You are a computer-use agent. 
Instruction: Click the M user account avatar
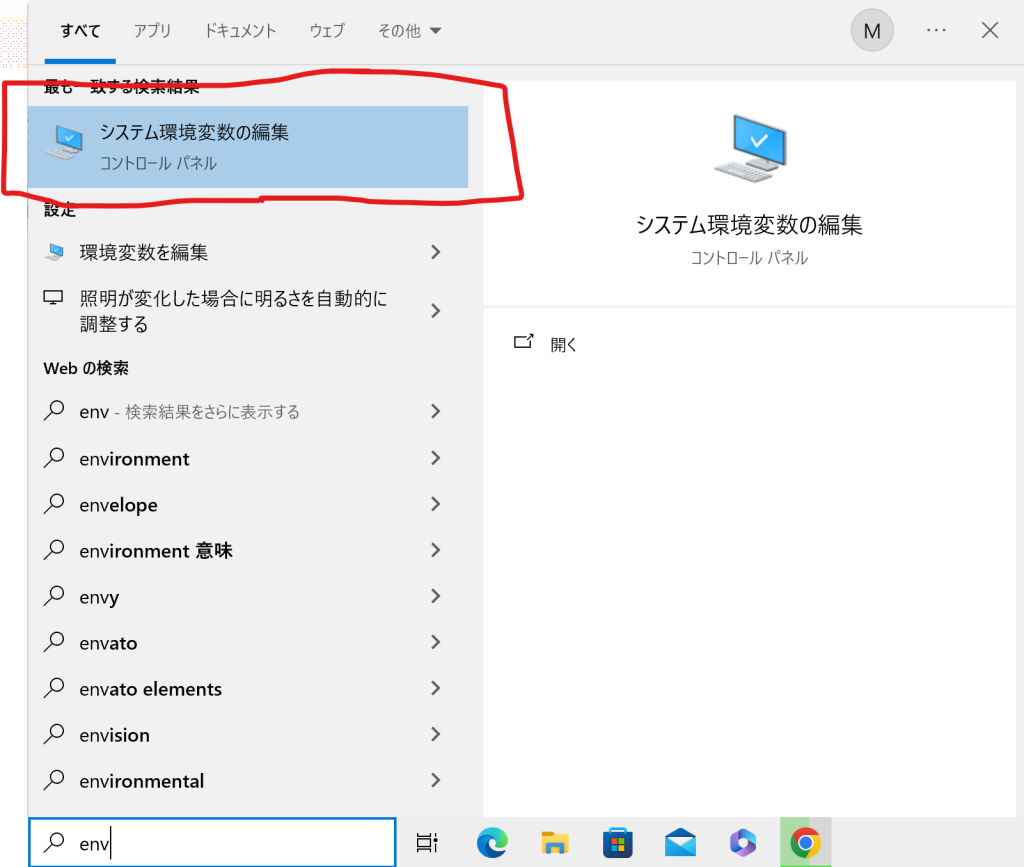[872, 31]
